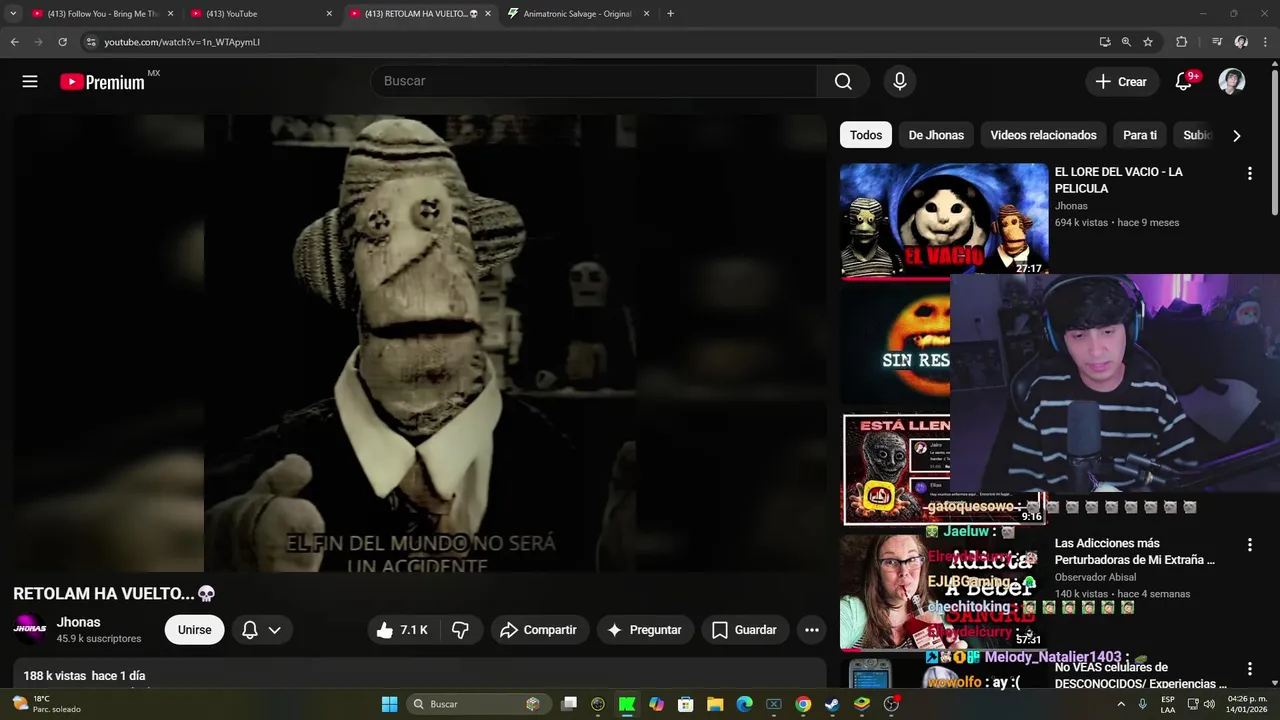Click the Preguntar button
1280x720 pixels.
click(x=645, y=630)
